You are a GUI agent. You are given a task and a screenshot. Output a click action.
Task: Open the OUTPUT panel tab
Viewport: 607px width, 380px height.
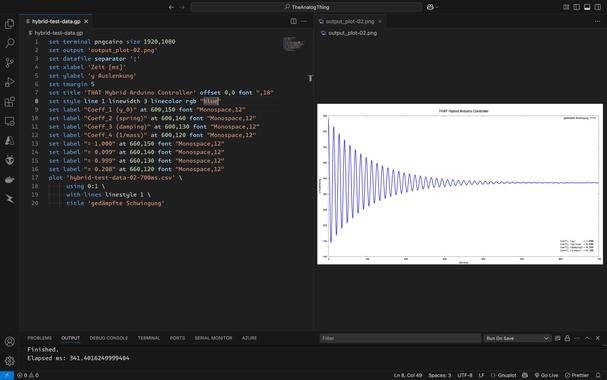click(x=70, y=338)
